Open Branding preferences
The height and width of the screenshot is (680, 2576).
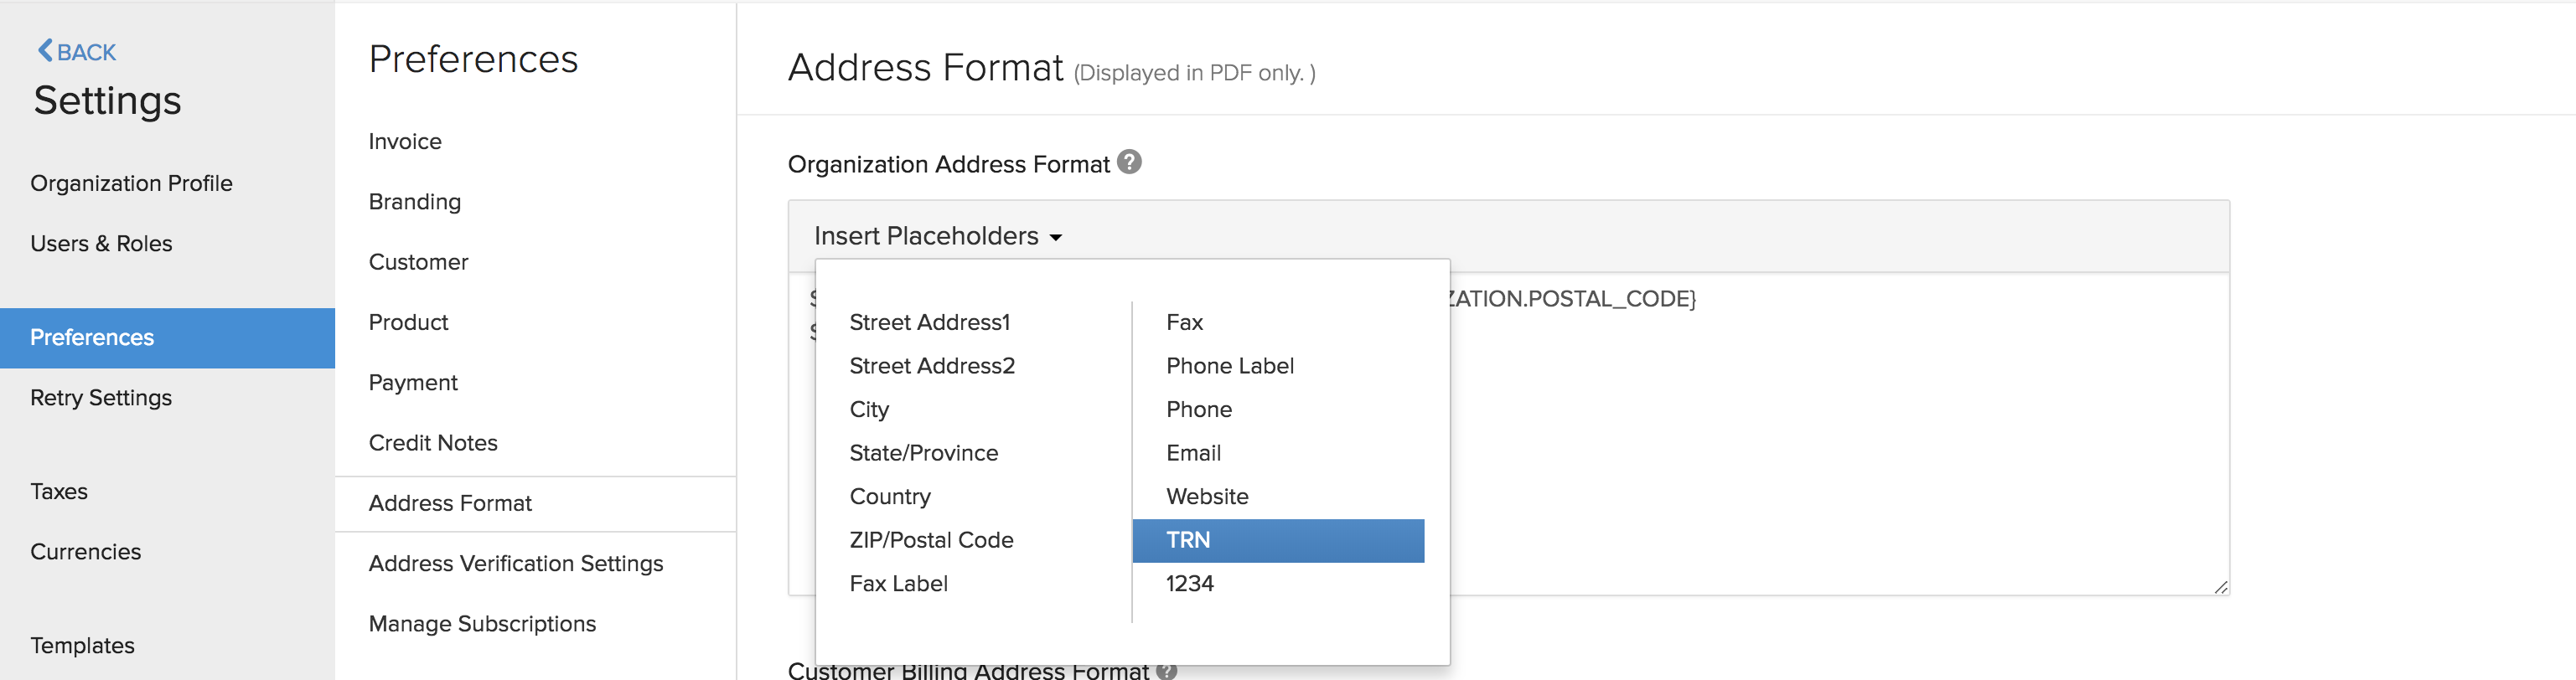415,202
